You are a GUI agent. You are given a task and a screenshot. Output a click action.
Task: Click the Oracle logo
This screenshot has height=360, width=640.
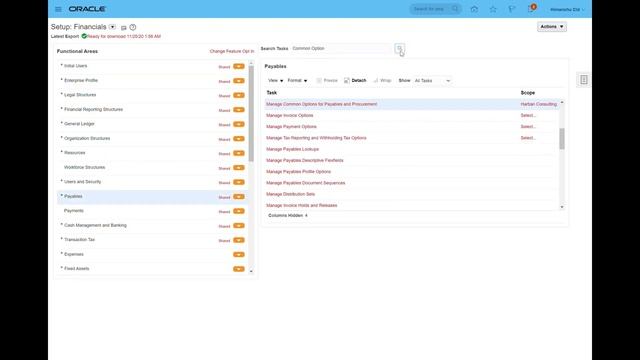(x=87, y=9)
